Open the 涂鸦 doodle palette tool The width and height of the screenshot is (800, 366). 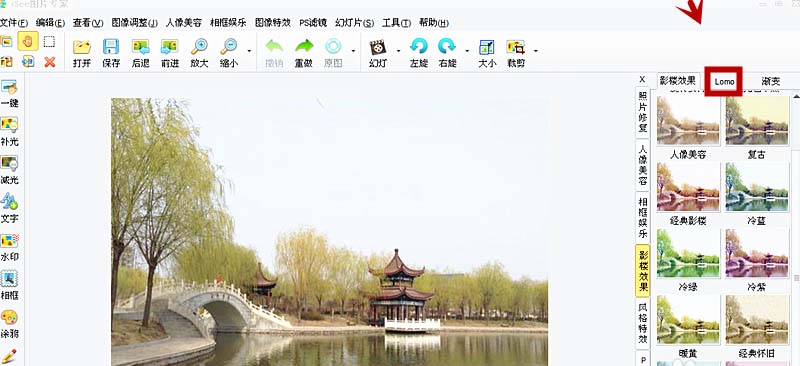[x=9, y=324]
